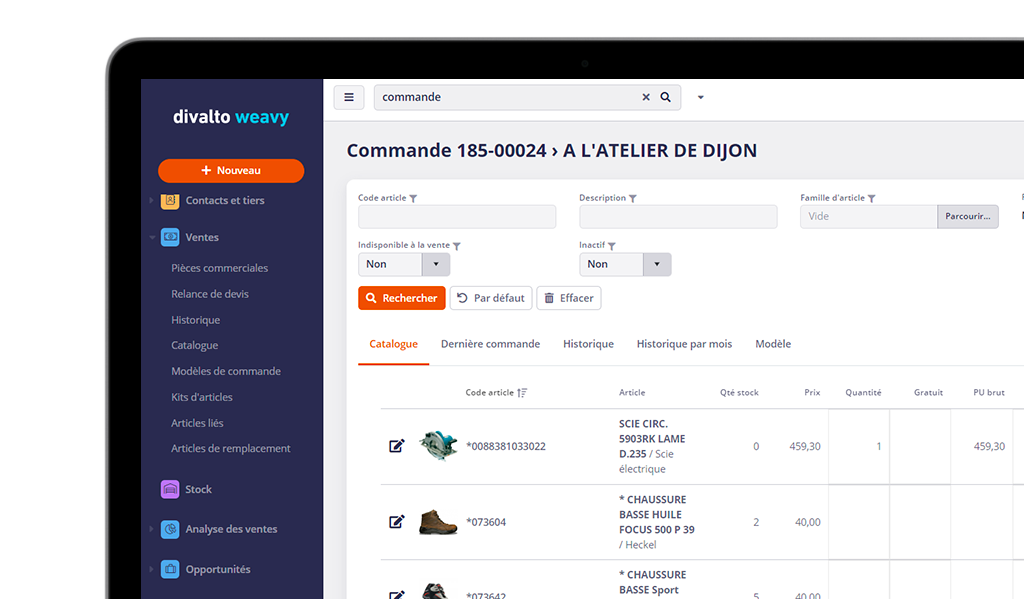Open Historique in the sidebar
The image size is (1024, 599).
pyautogui.click(x=195, y=320)
